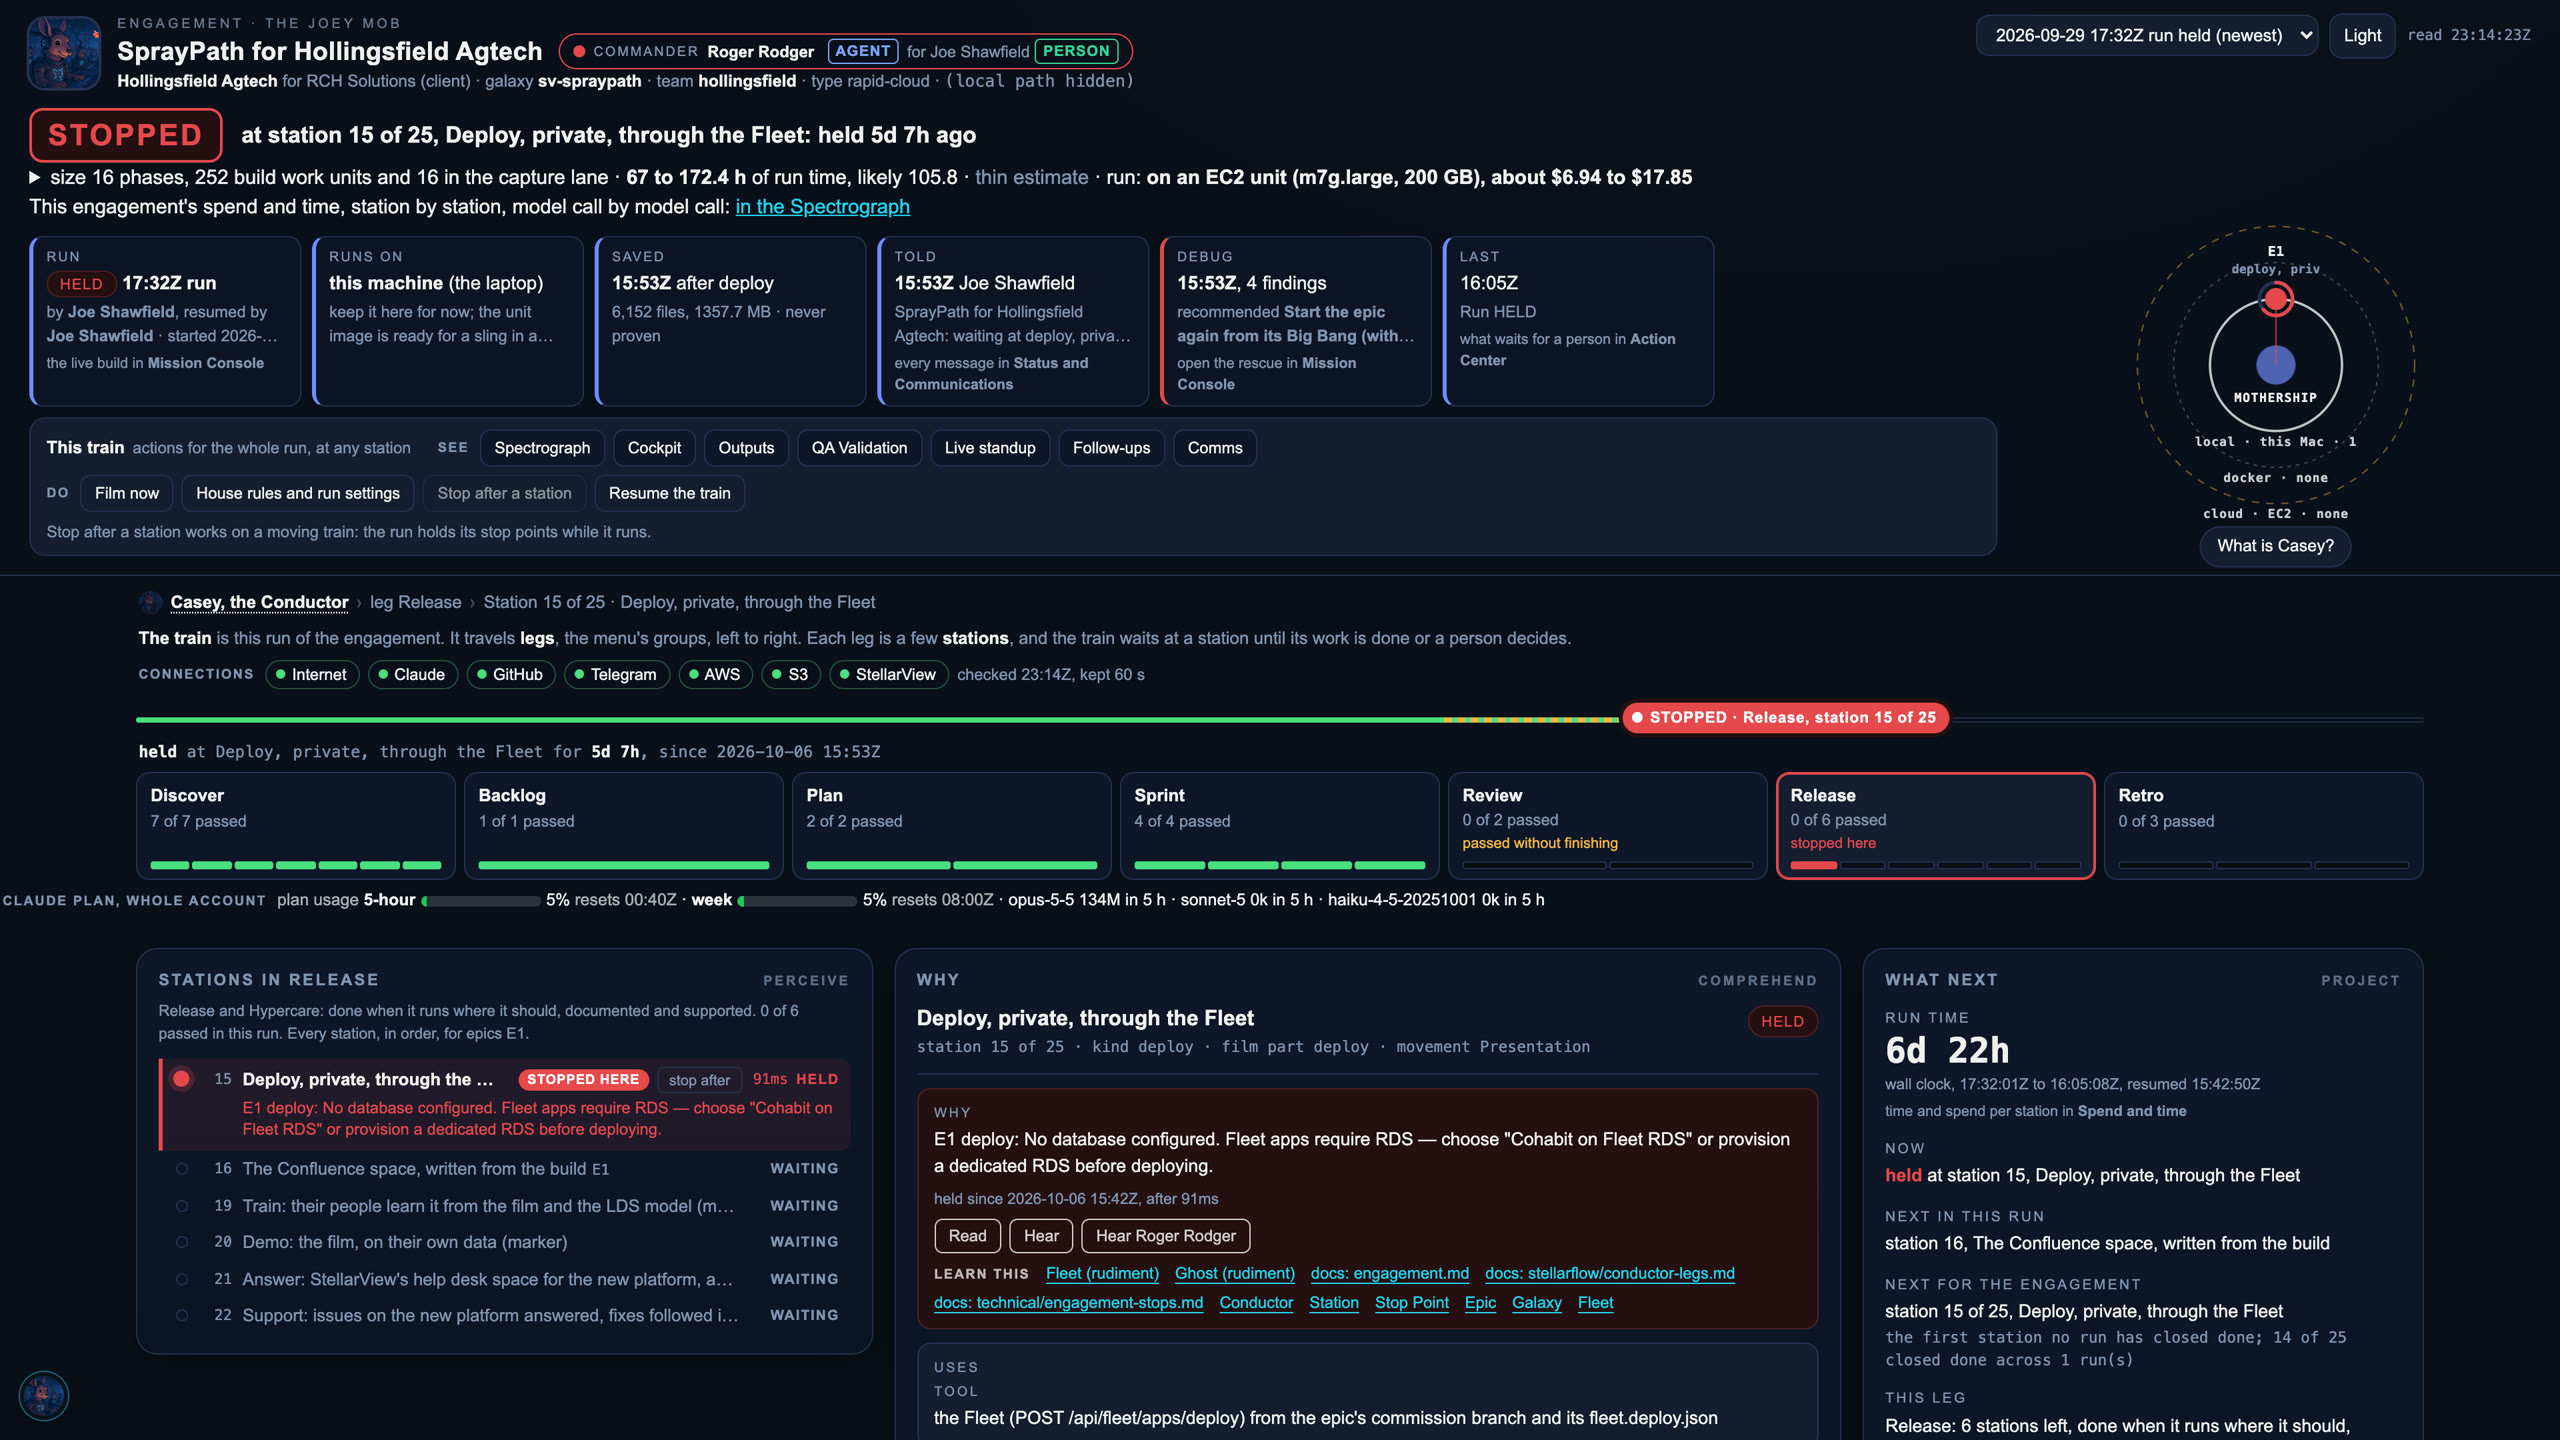Image resolution: width=2560 pixels, height=1440 pixels.
Task: Select the station 20 Demo radio circle
Action: click(182, 1242)
